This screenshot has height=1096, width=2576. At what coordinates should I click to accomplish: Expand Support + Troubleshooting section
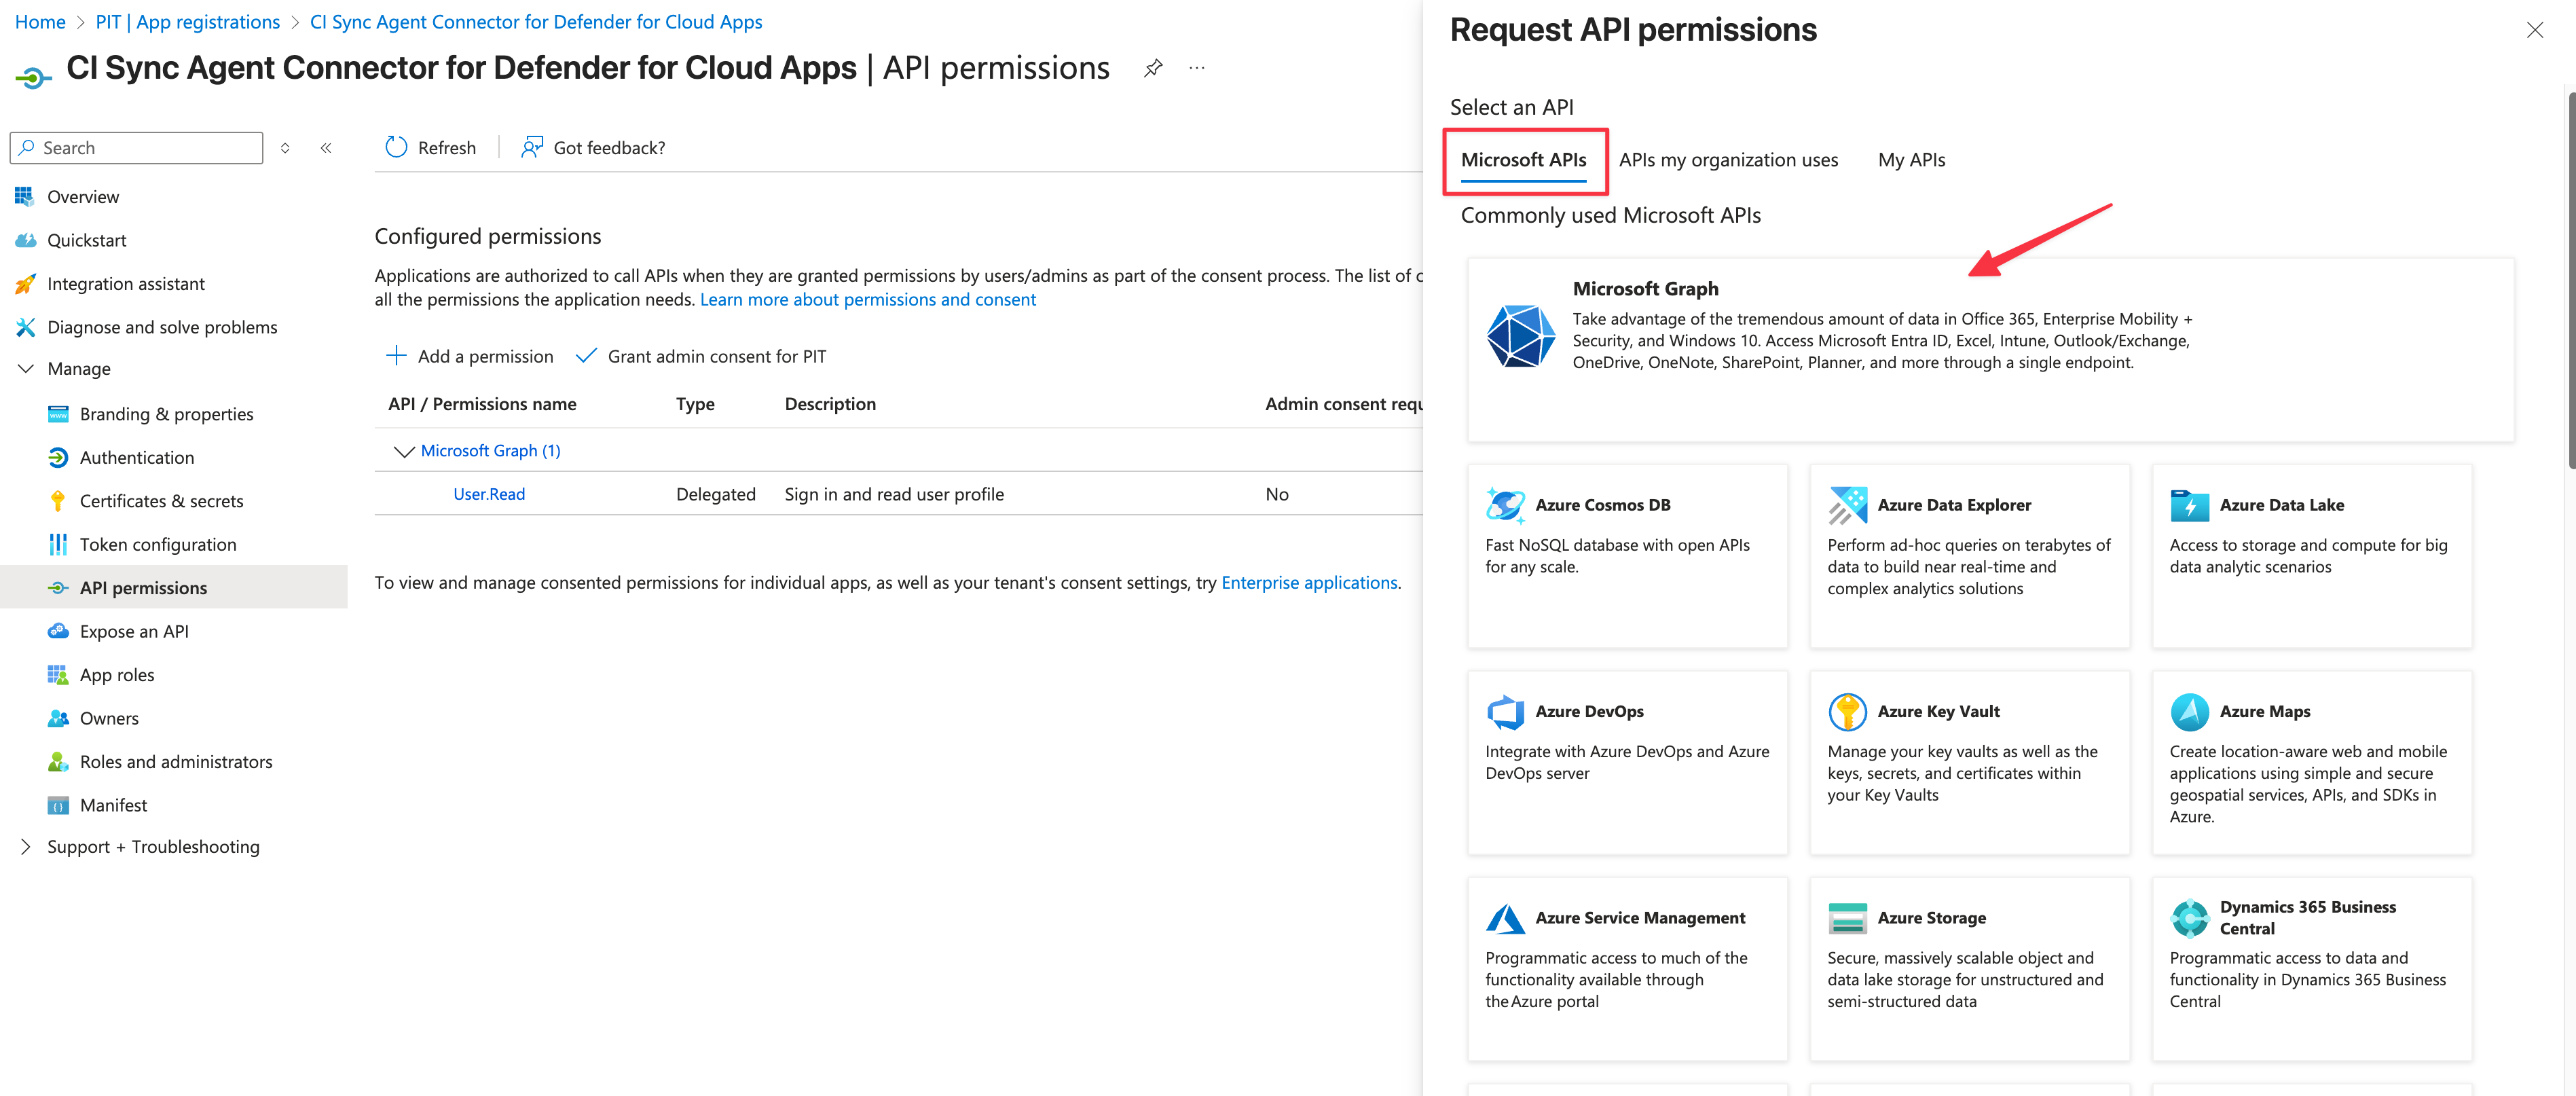pos(26,847)
